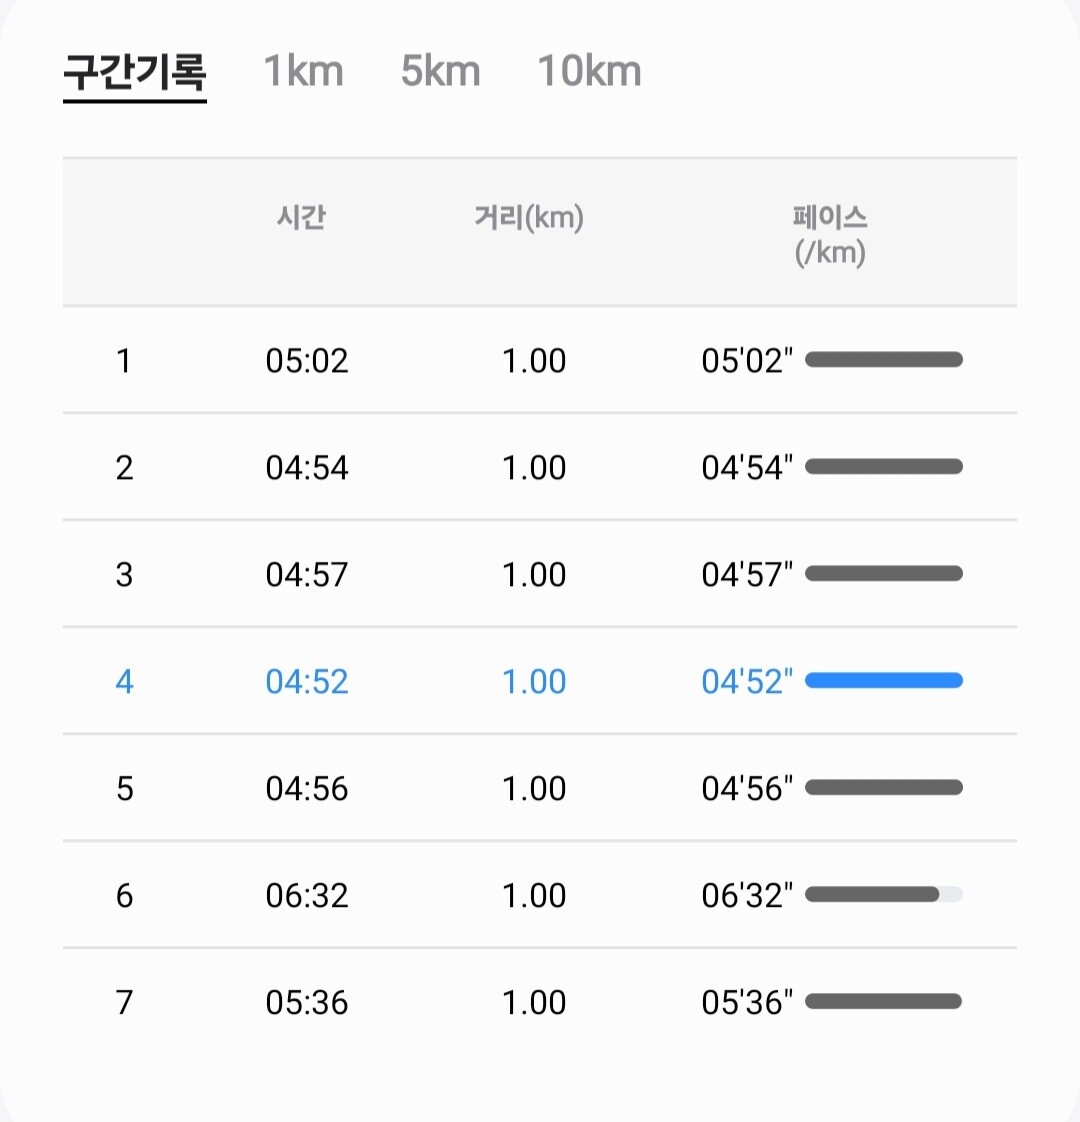
Task: Select lap 1 row number
Action: pyautogui.click(x=124, y=360)
